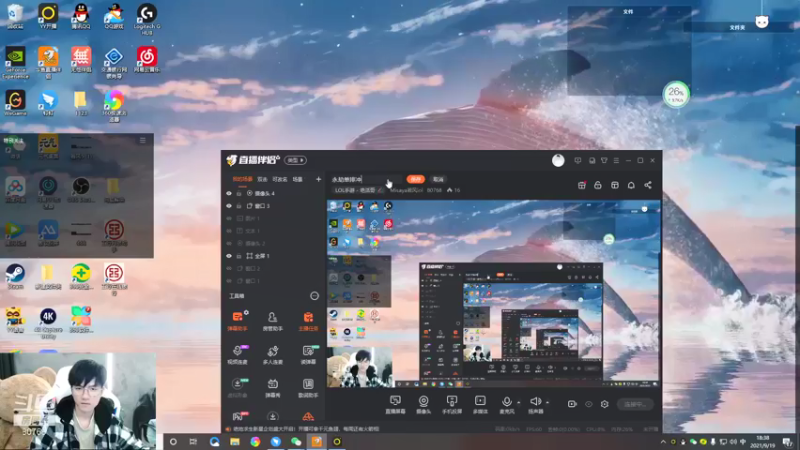
Task: Click the record video icon in bottom bar
Action: coord(572,404)
